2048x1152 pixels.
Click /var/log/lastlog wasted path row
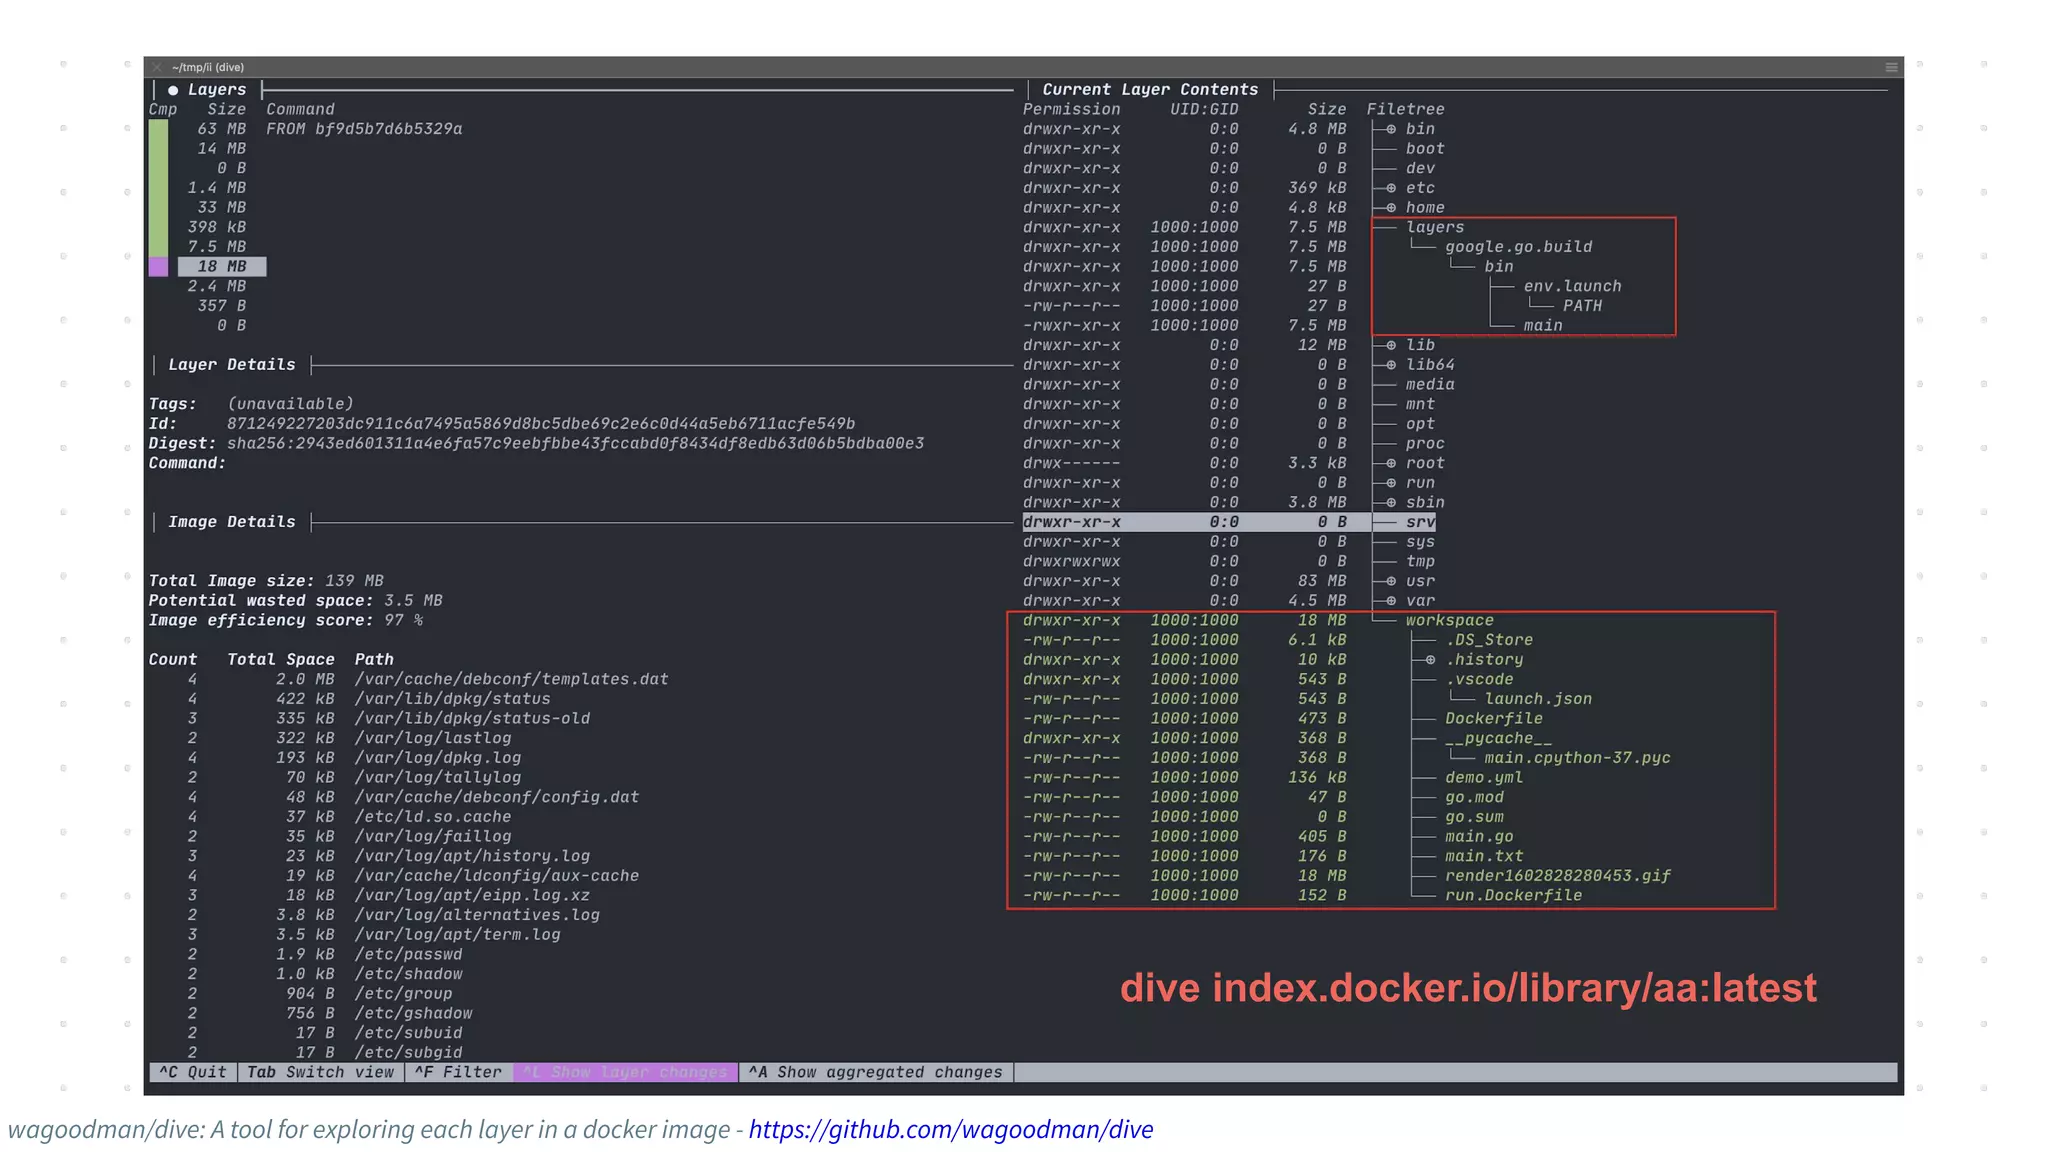(433, 738)
